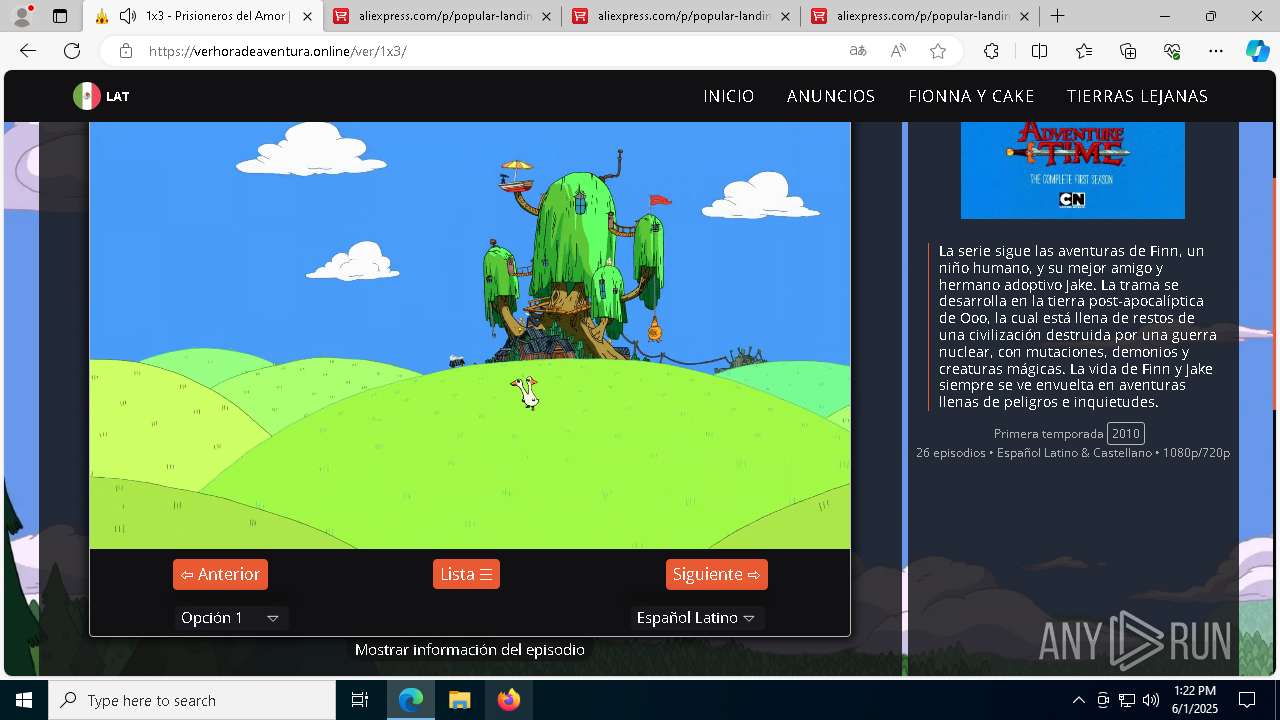The image size is (1280, 720).
Task: Open Task View on the taskbar
Action: (360, 700)
